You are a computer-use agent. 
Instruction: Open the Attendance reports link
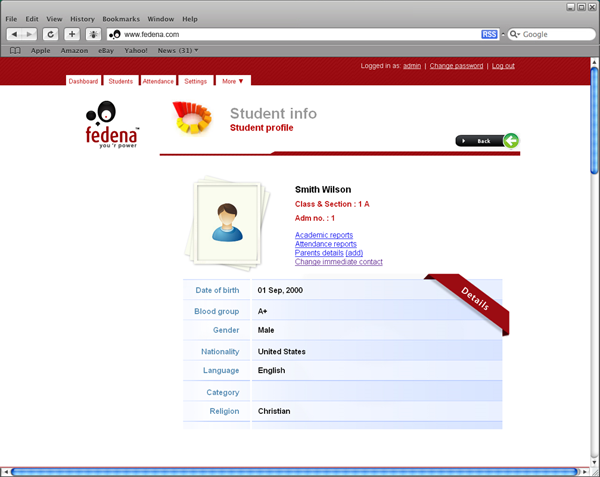[326, 244]
